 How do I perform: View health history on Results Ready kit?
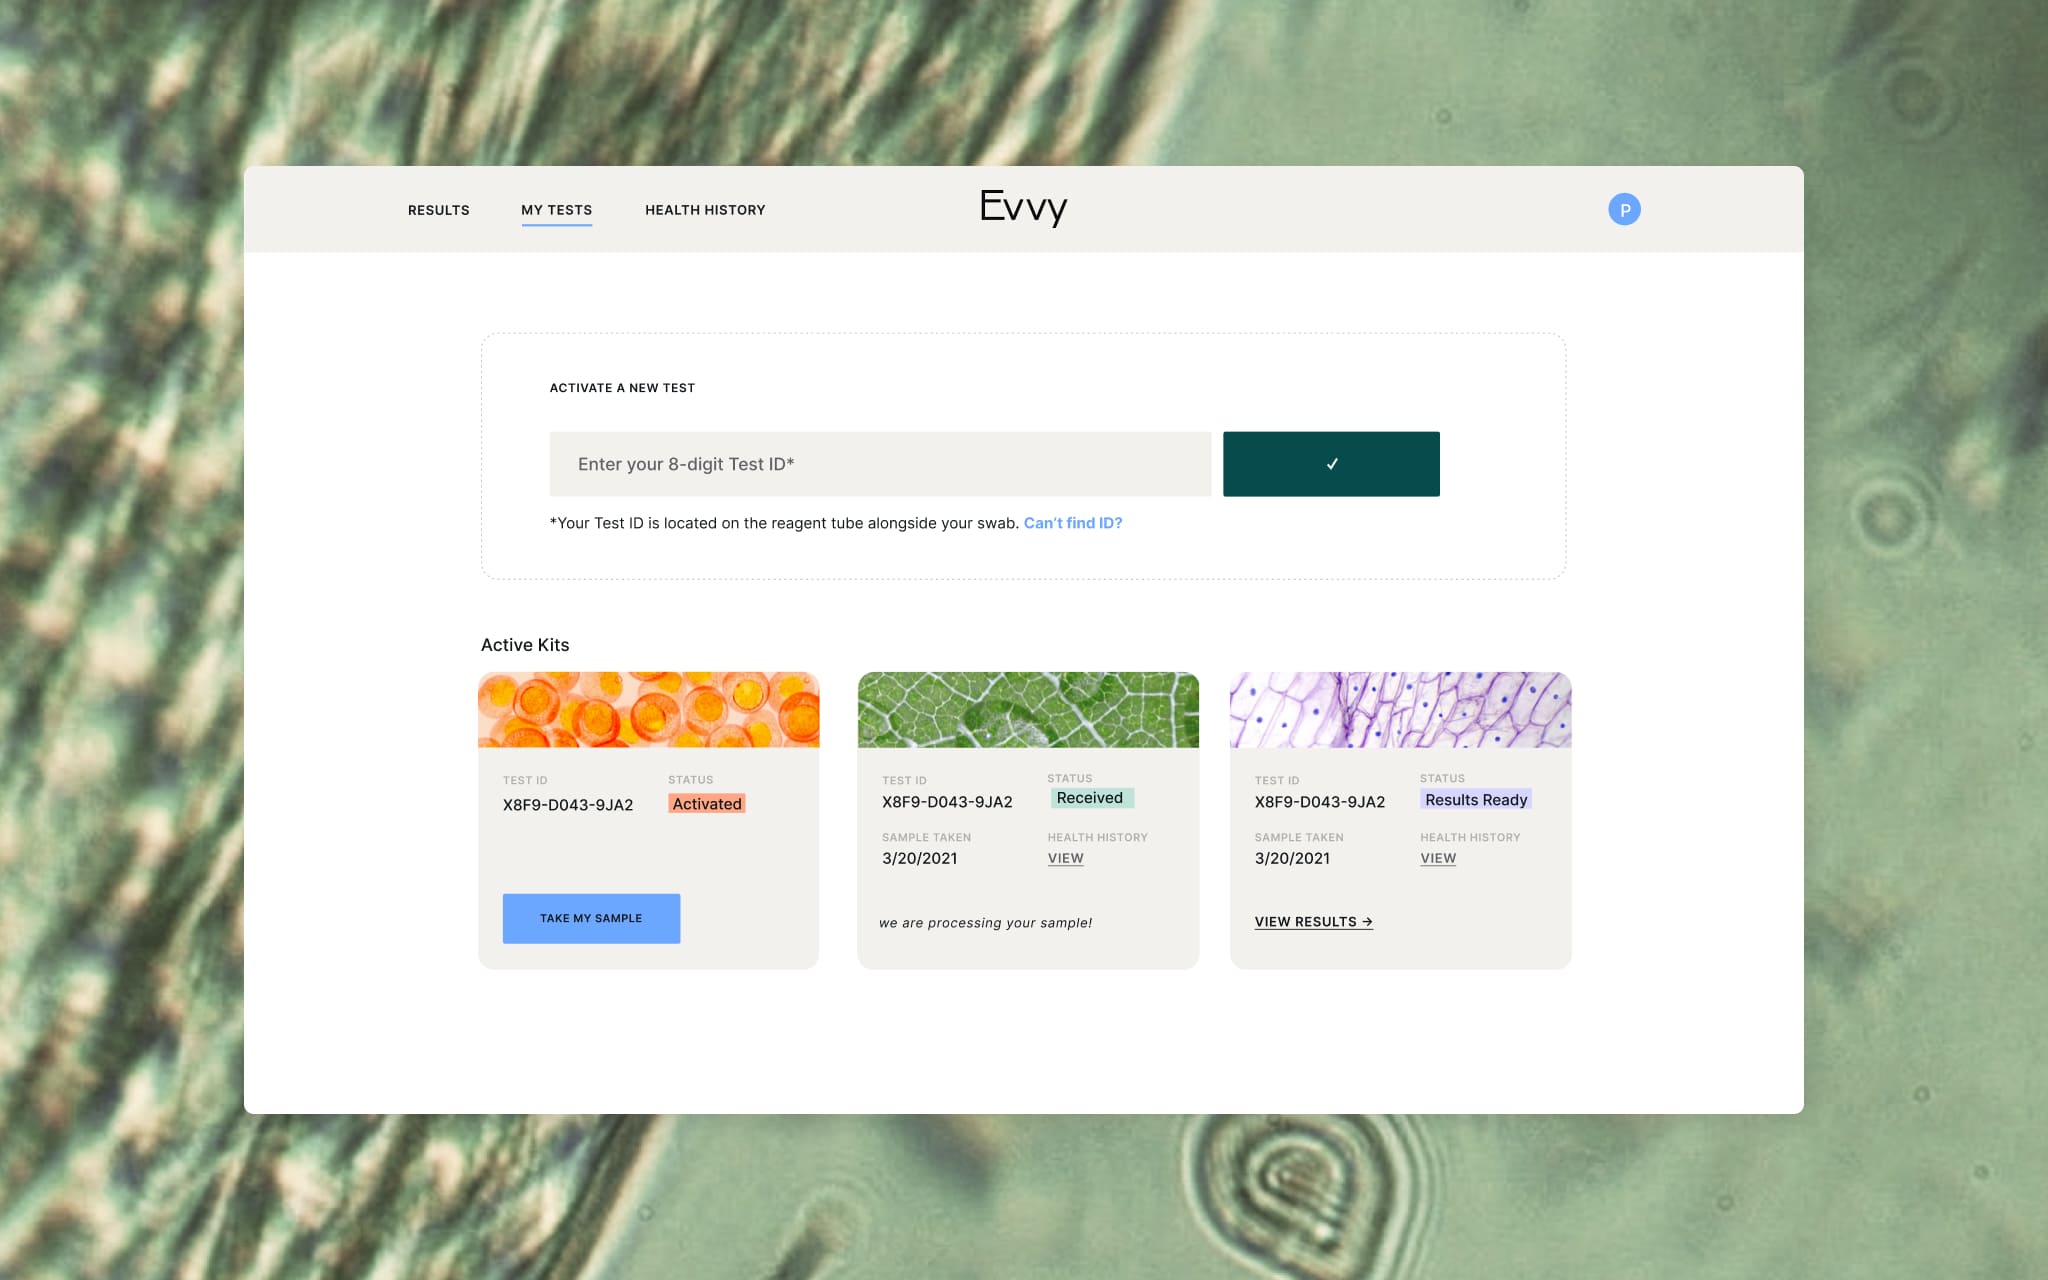[1437, 858]
